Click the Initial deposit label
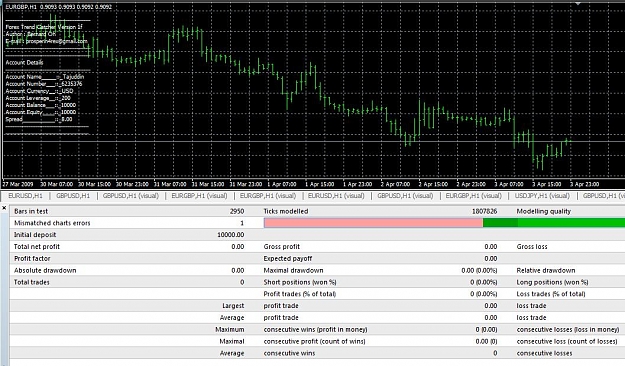This screenshot has width=625, height=366. pyautogui.click(x=35, y=235)
